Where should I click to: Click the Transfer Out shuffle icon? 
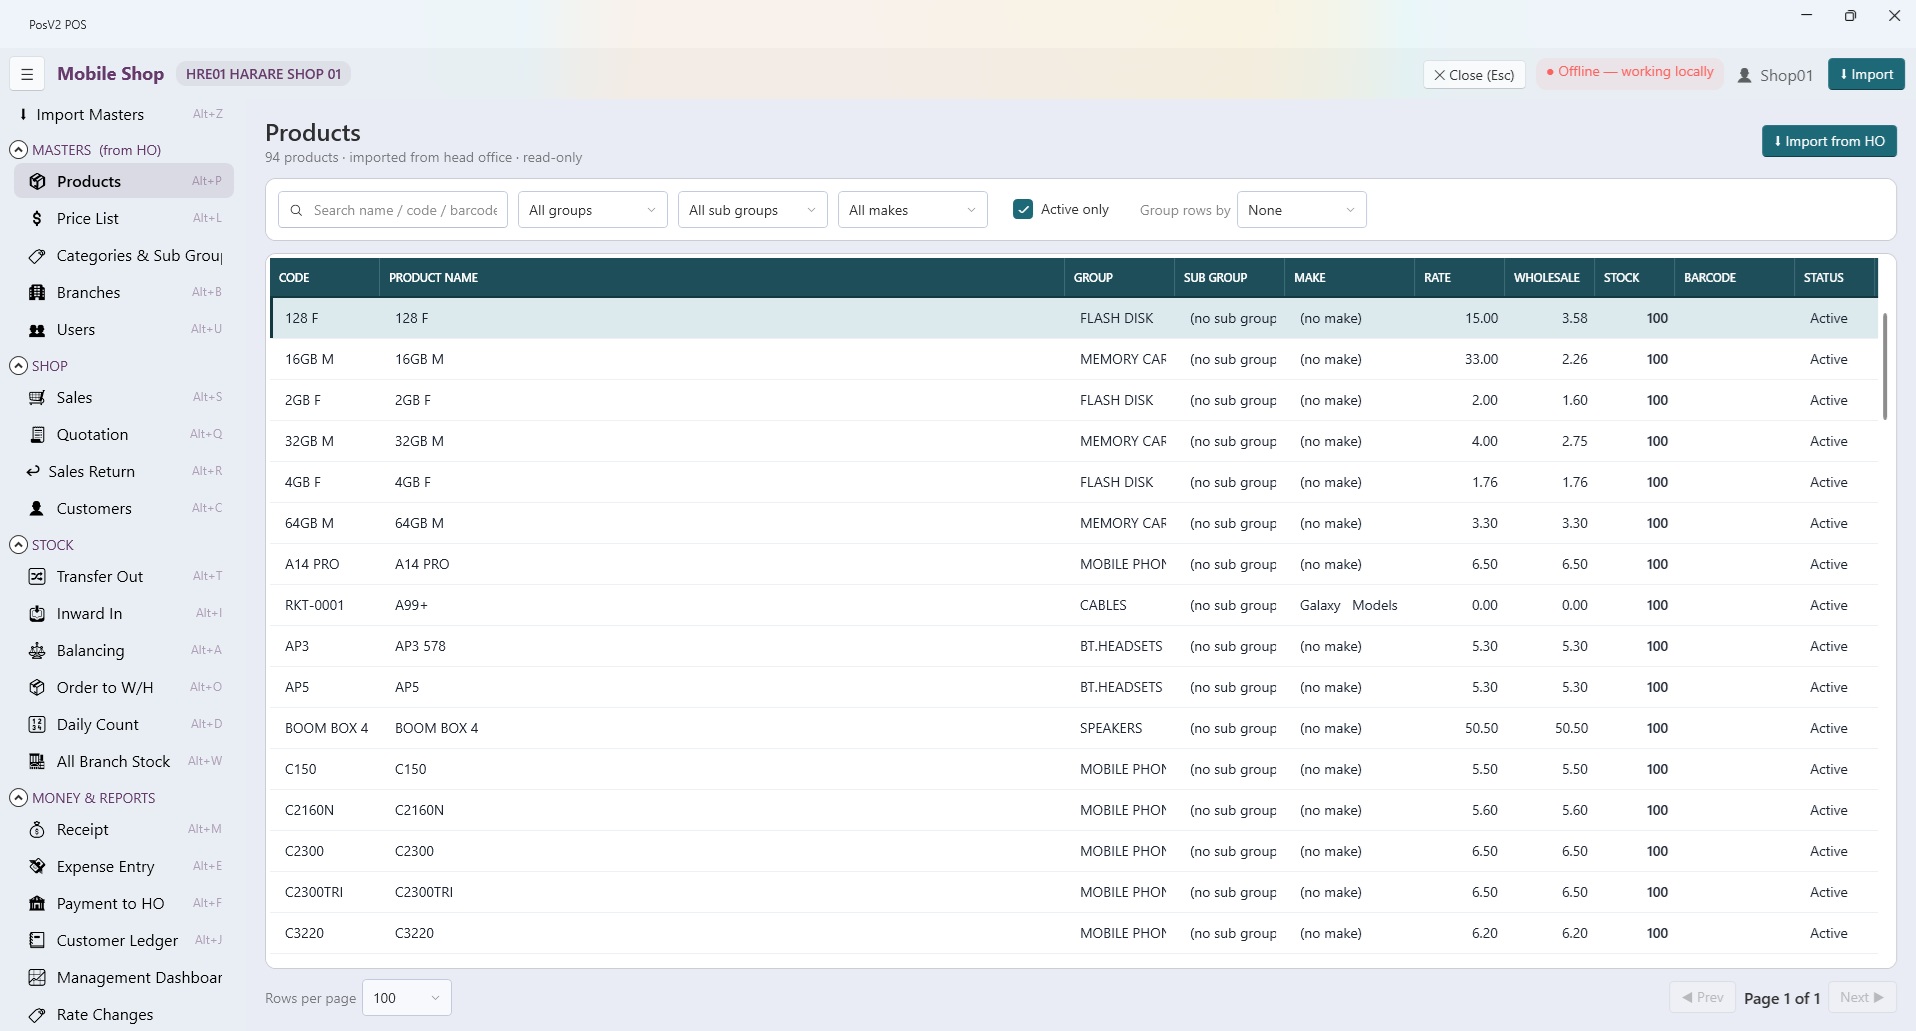37,576
